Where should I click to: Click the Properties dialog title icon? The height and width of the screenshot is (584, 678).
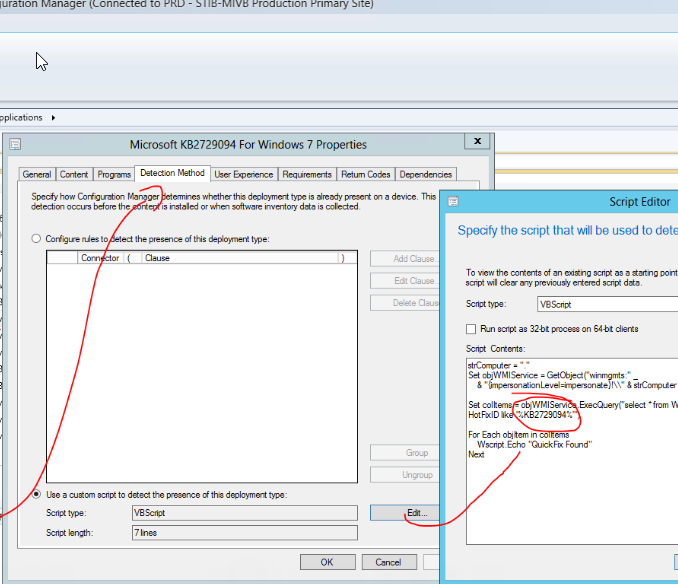point(15,144)
